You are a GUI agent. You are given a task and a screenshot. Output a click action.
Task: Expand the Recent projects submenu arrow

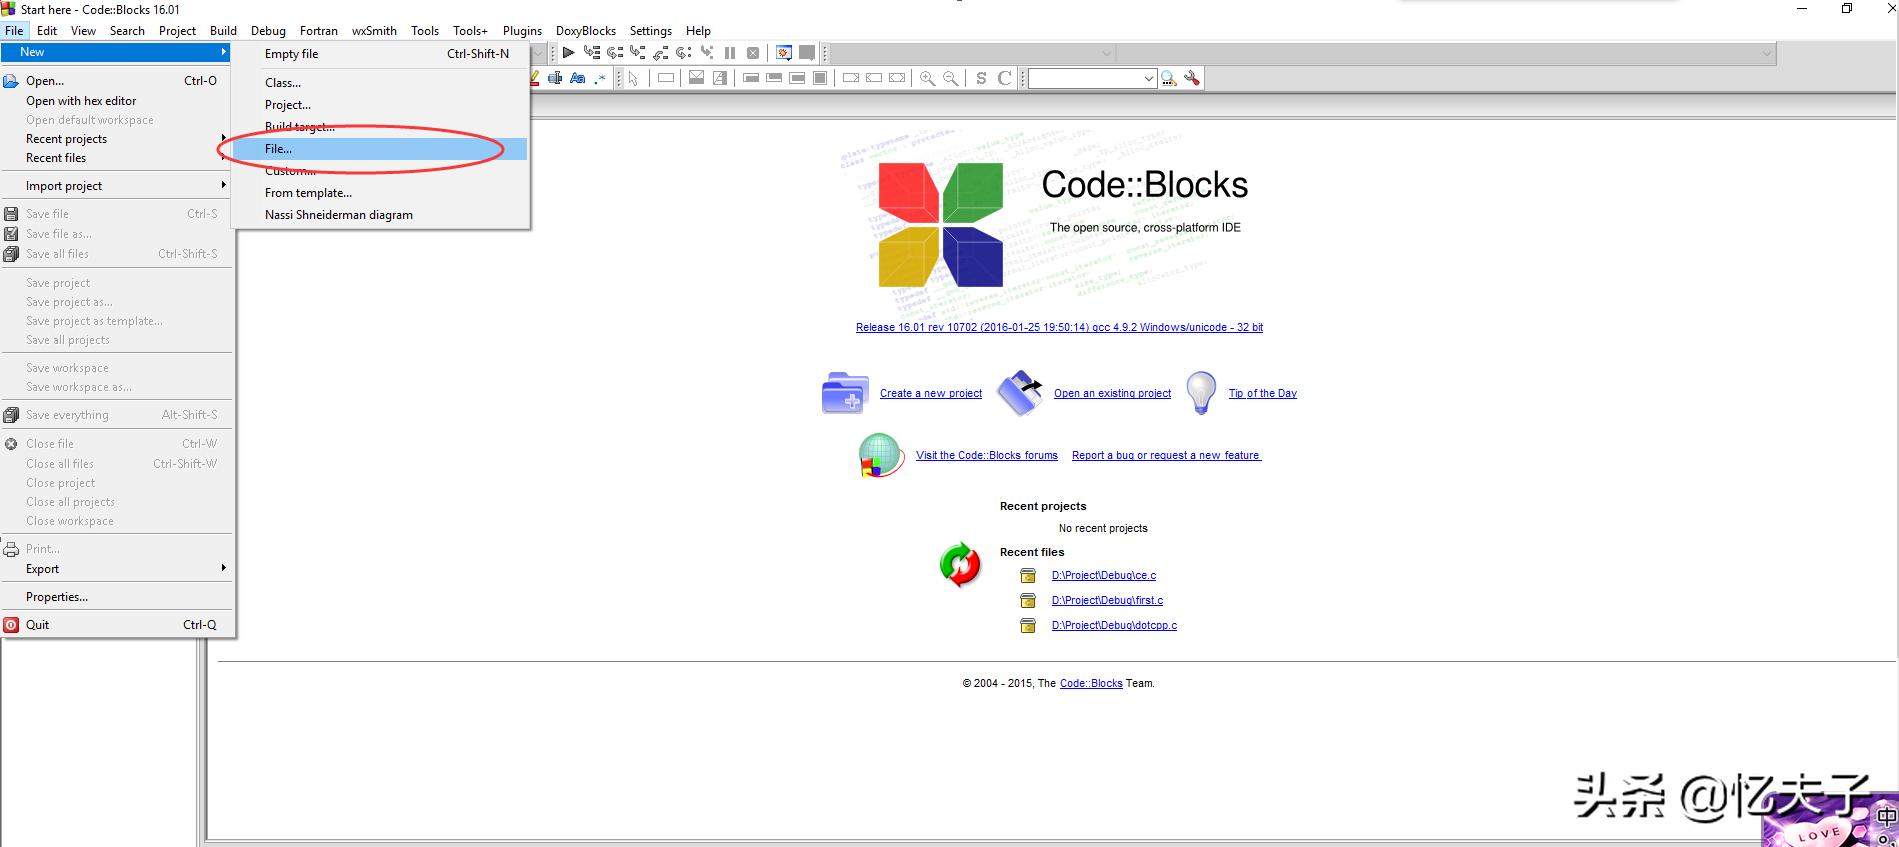pyautogui.click(x=223, y=138)
